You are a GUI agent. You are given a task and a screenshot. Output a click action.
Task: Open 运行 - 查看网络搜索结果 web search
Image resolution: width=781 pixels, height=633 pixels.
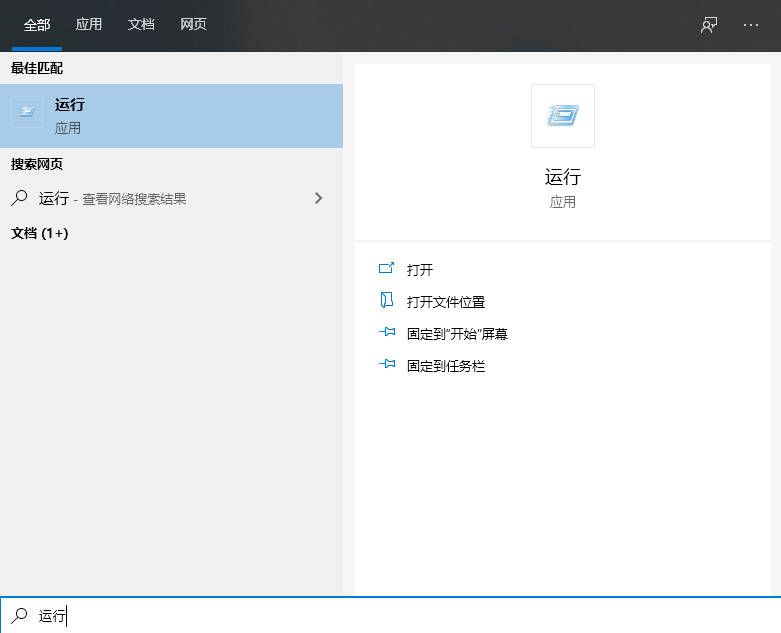[x=112, y=199]
